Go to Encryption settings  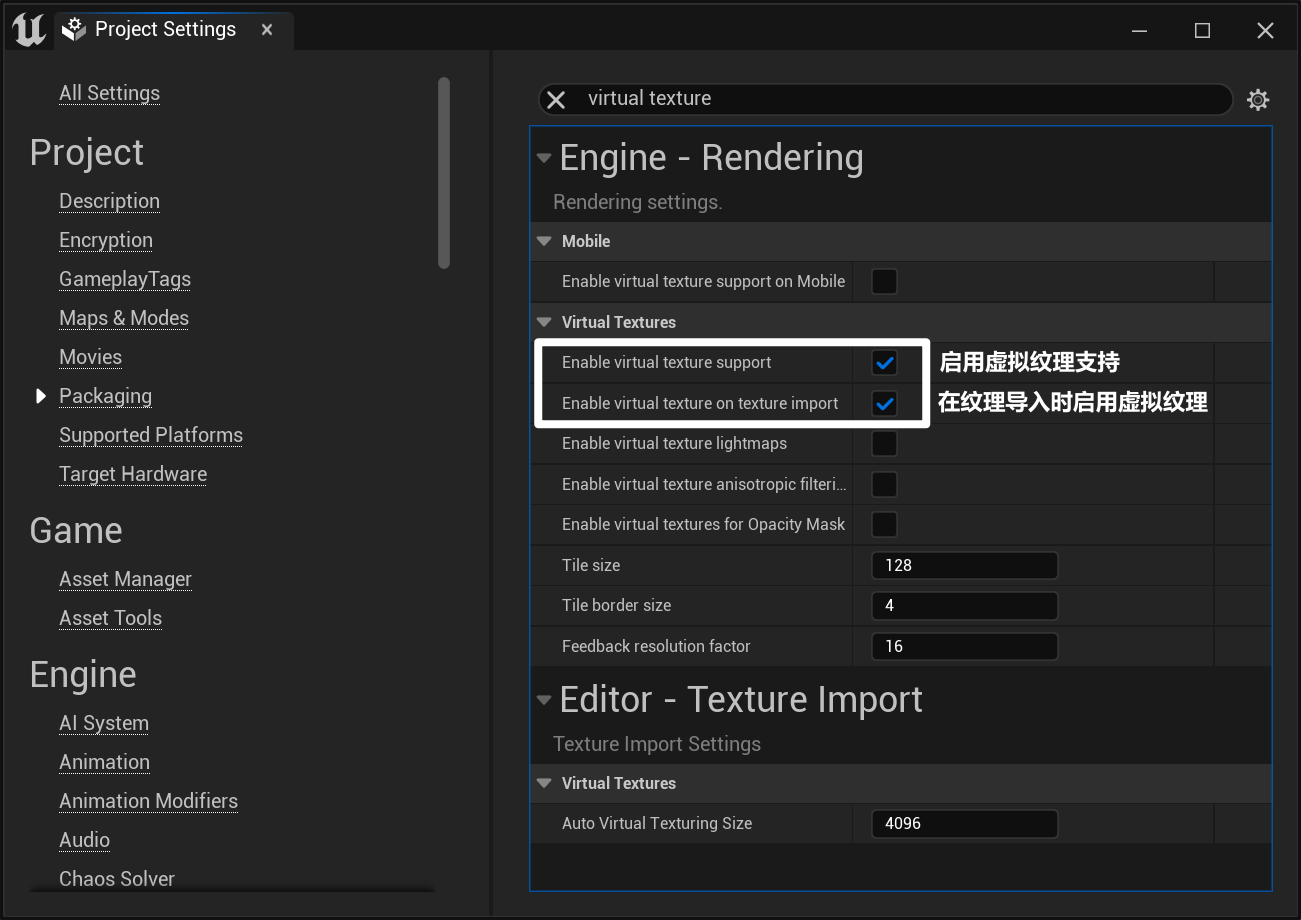(x=106, y=240)
